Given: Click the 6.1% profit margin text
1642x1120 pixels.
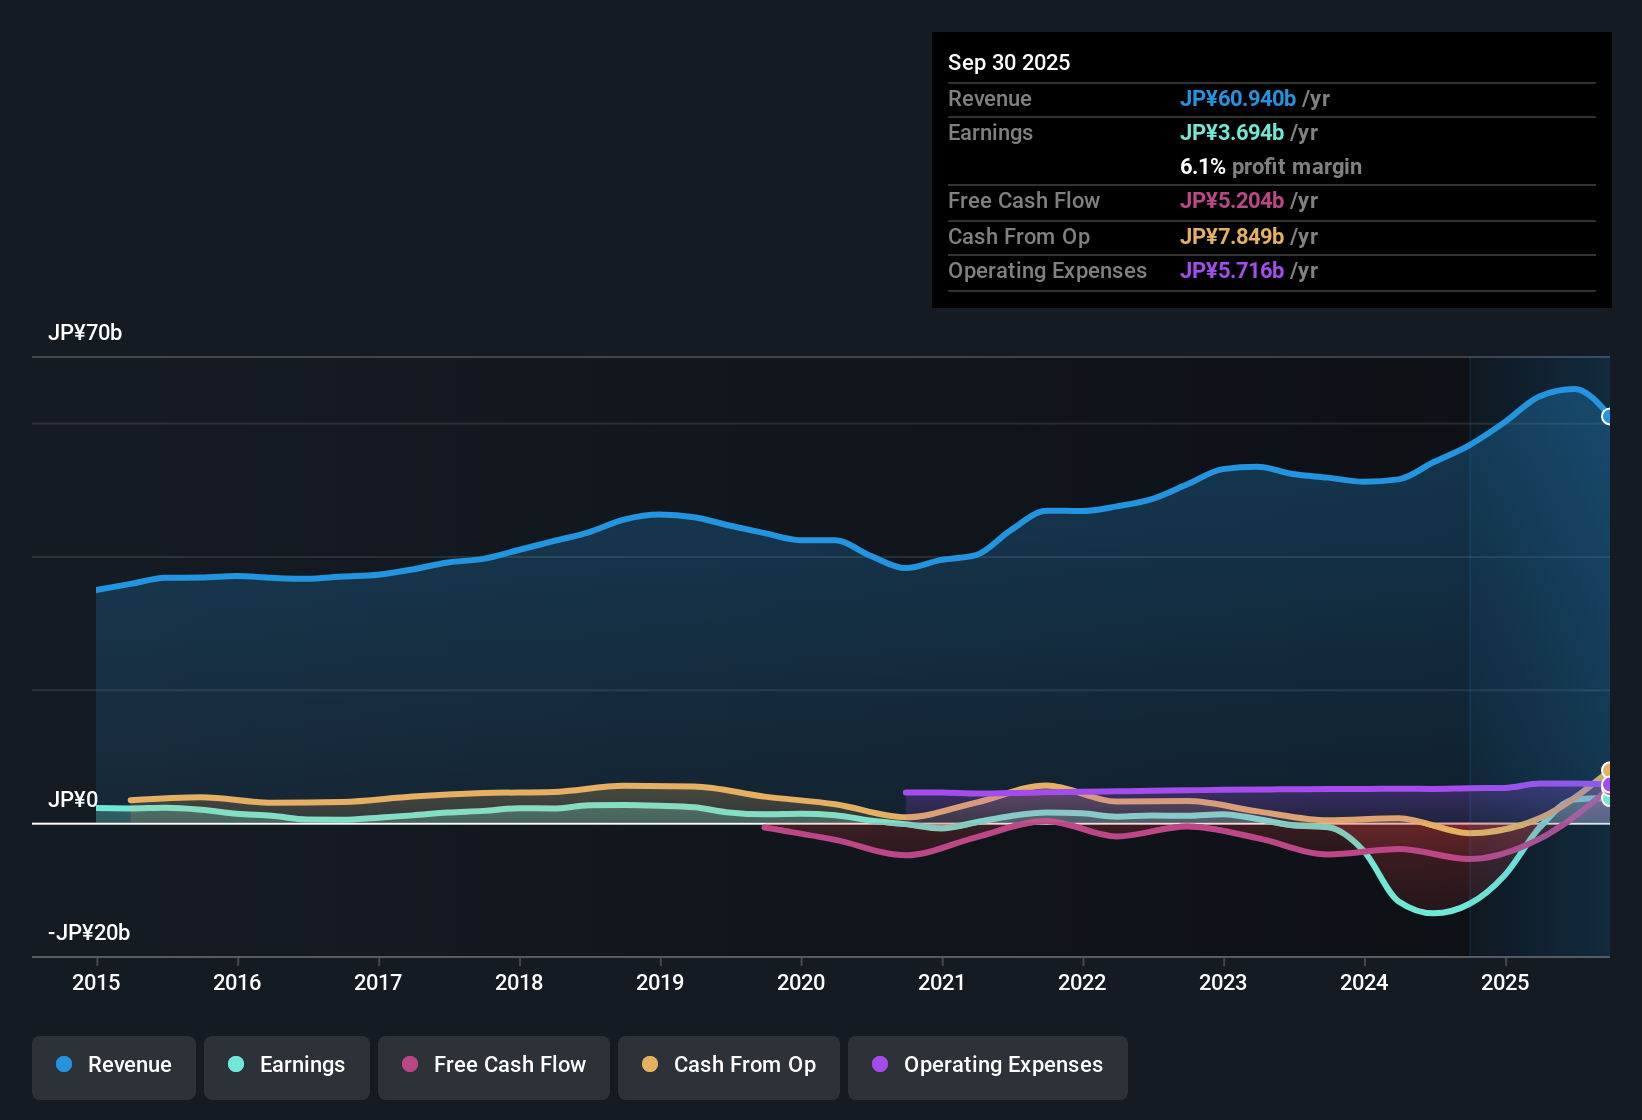Looking at the screenshot, I should click(1270, 167).
